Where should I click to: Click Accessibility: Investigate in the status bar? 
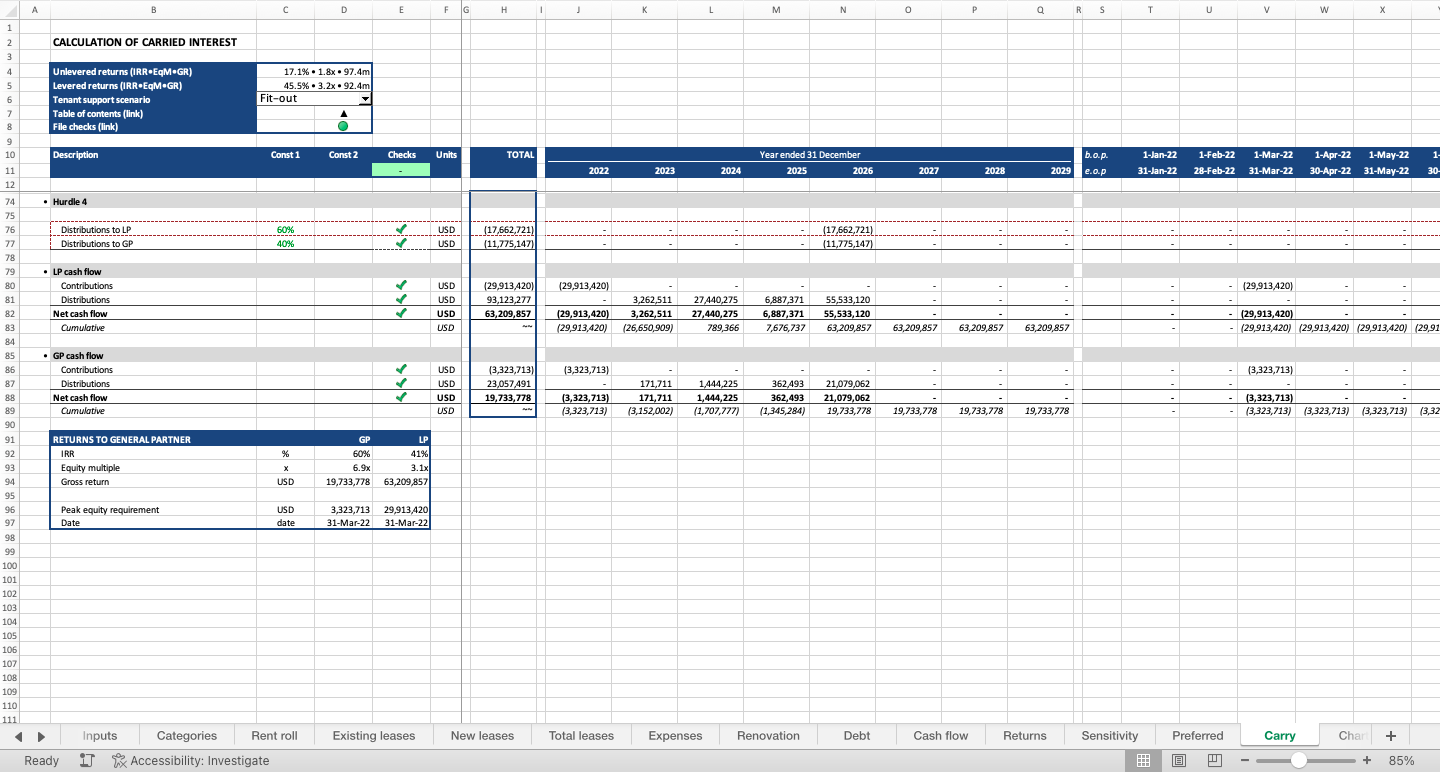click(x=191, y=761)
